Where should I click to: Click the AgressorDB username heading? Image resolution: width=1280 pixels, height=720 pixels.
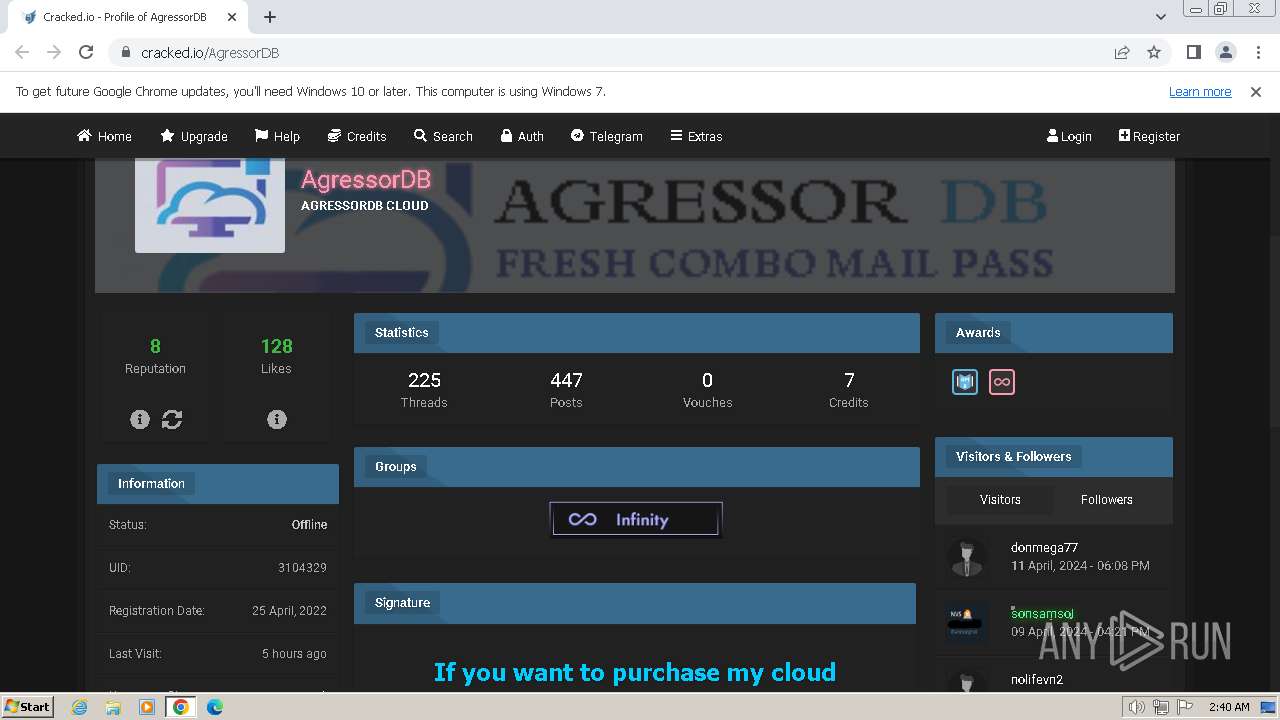point(366,179)
